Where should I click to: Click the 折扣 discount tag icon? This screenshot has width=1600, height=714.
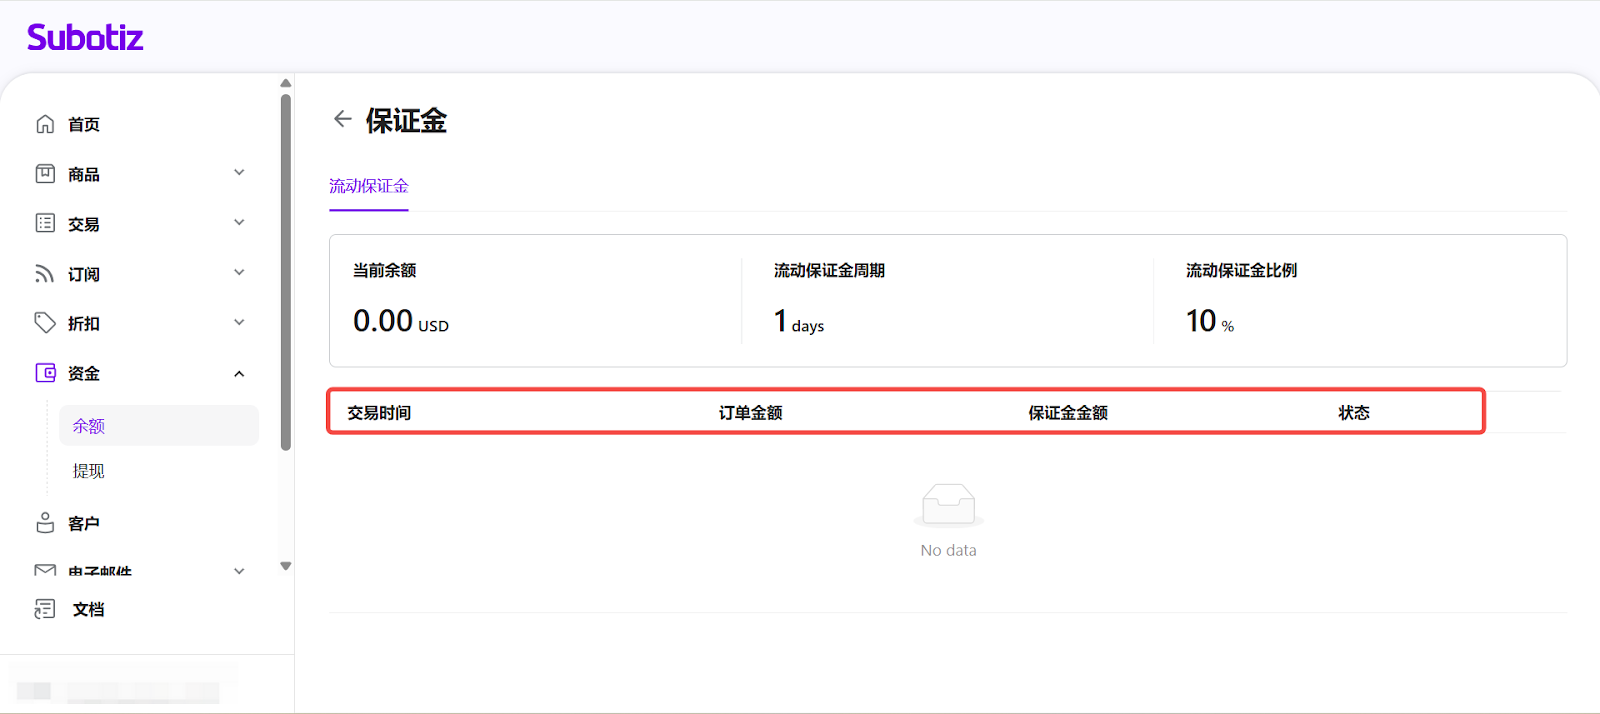45,323
